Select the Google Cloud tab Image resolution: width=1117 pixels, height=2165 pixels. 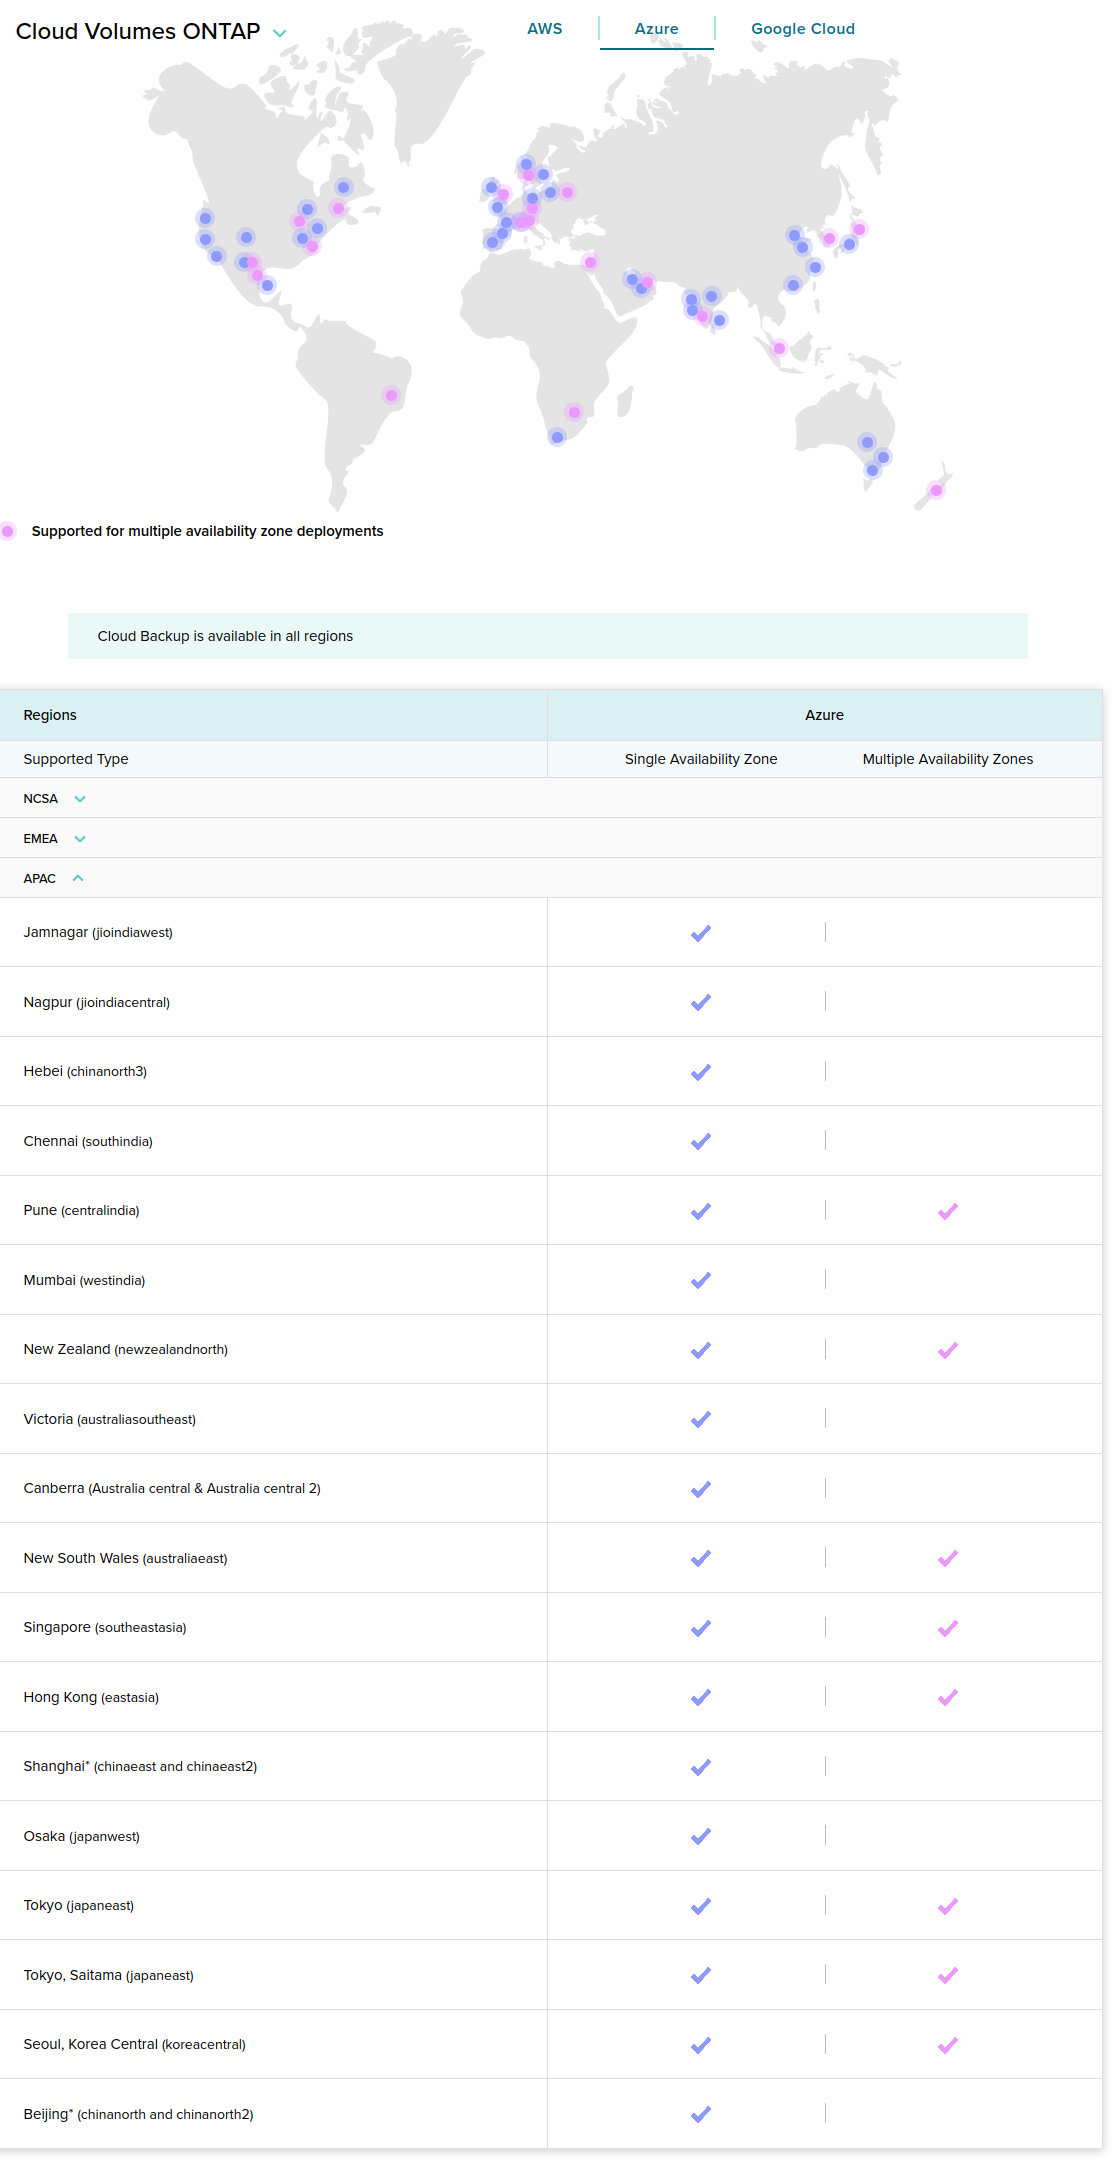(802, 29)
